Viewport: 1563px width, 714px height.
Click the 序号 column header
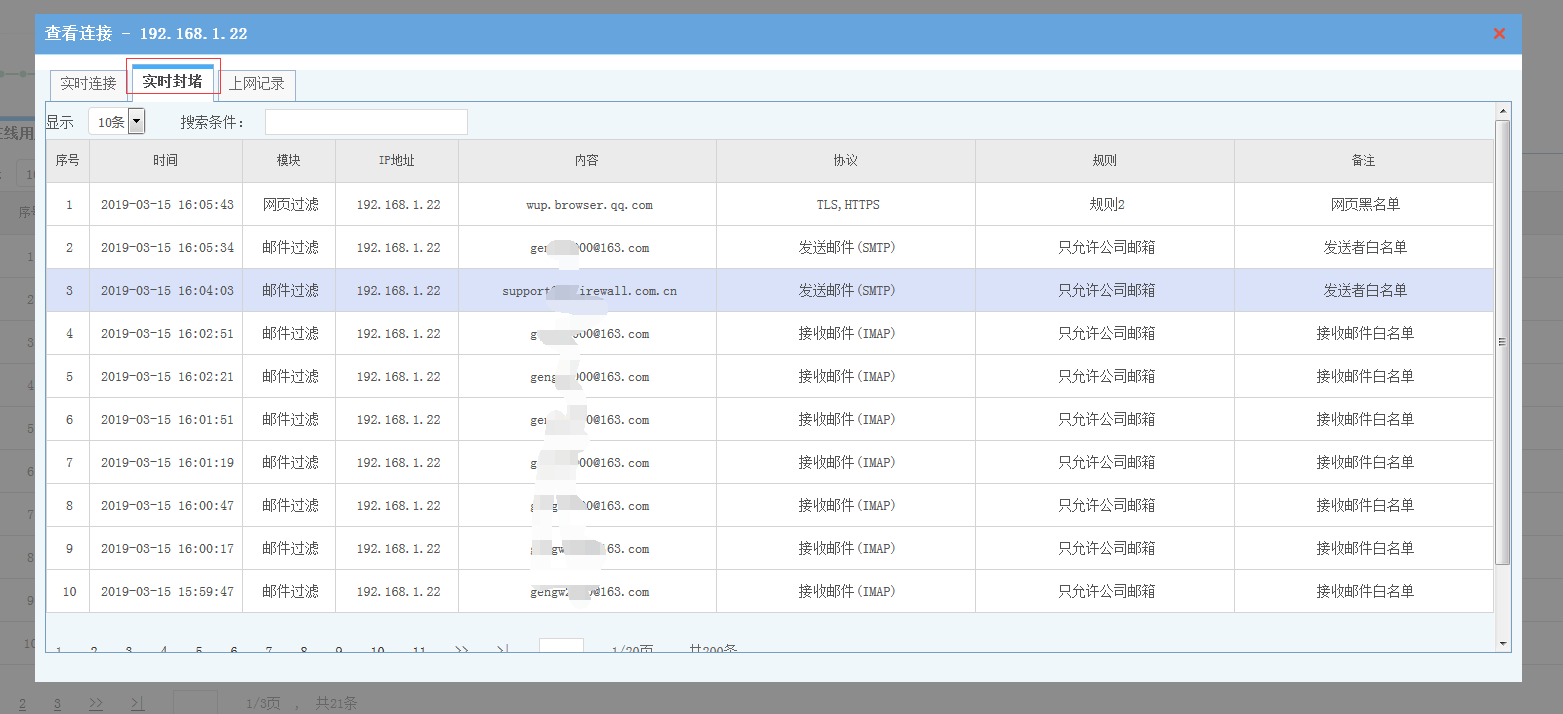pos(68,161)
